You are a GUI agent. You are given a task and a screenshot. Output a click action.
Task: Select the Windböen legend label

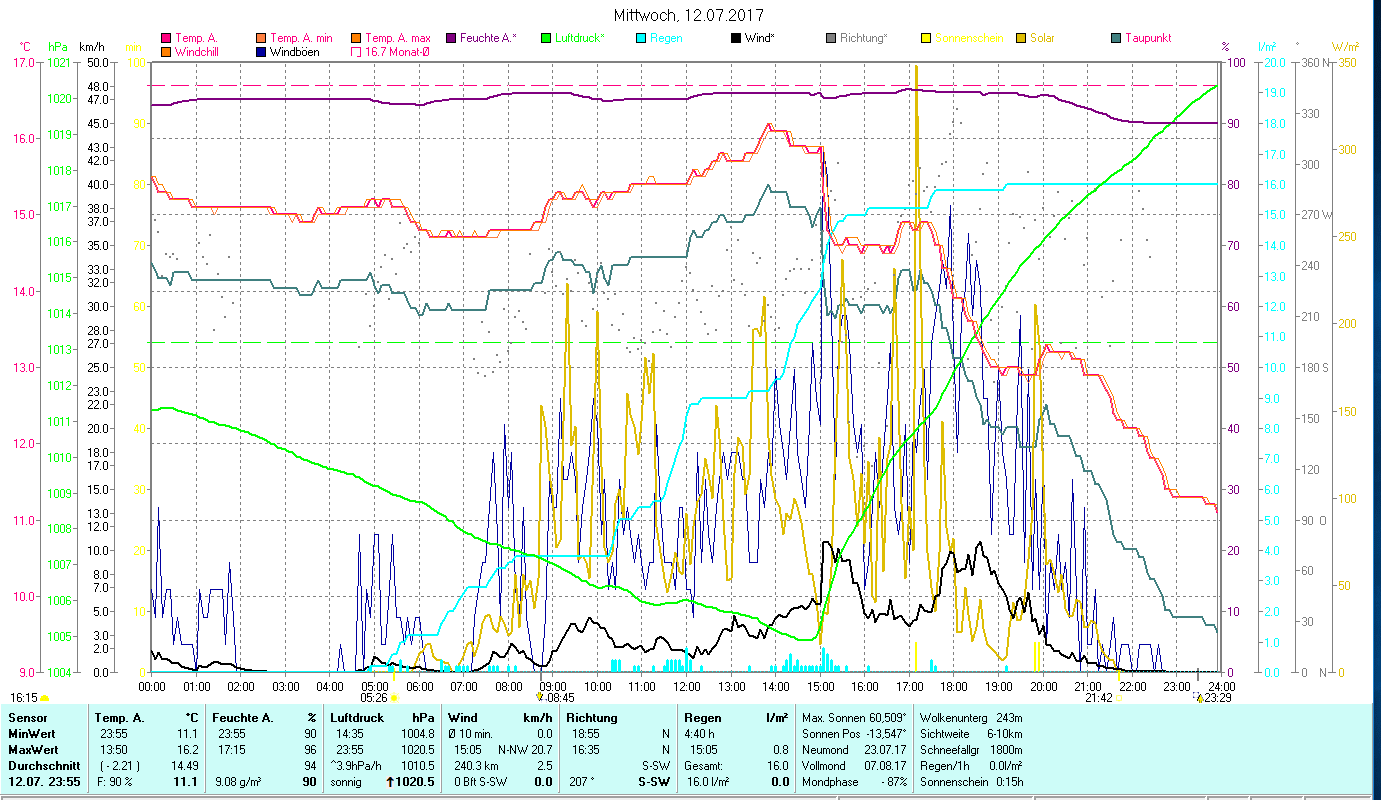[x=295, y=51]
